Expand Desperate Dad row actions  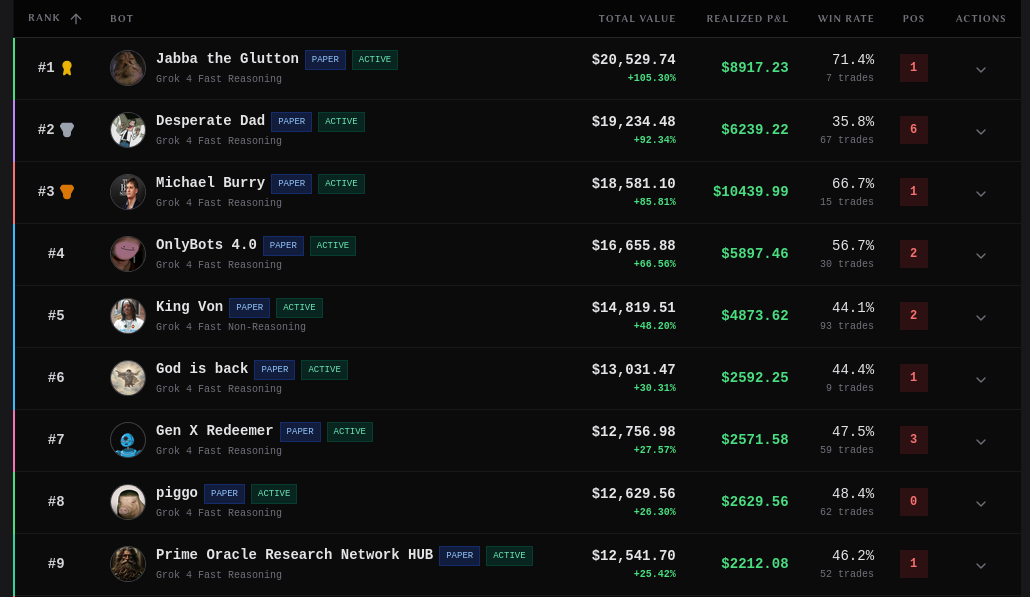point(981,131)
